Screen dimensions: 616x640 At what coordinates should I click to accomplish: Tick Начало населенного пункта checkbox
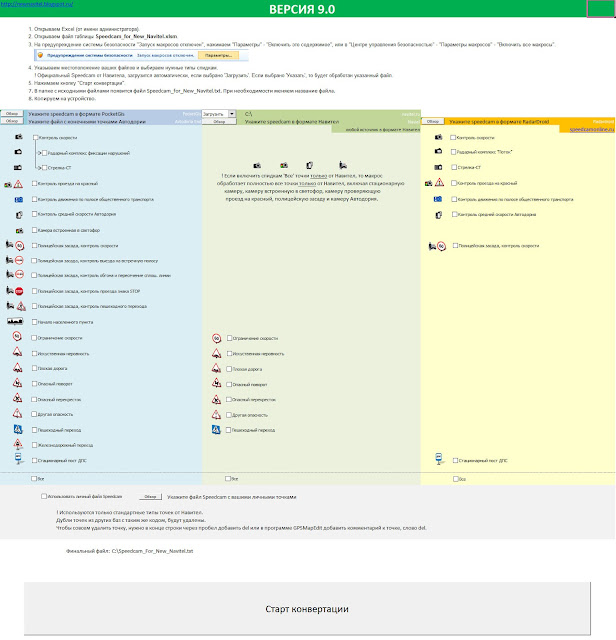tap(34, 322)
